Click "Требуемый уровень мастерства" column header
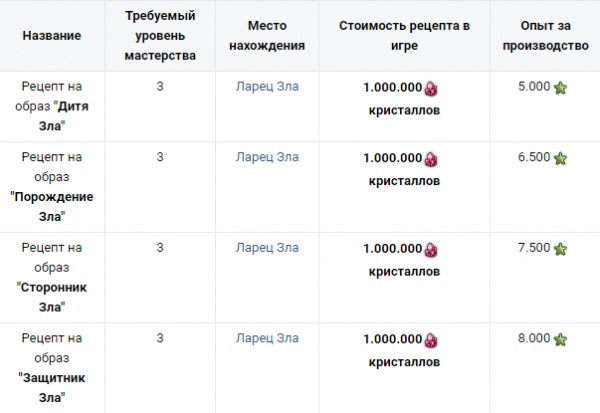This screenshot has height=413, width=600. point(160,35)
